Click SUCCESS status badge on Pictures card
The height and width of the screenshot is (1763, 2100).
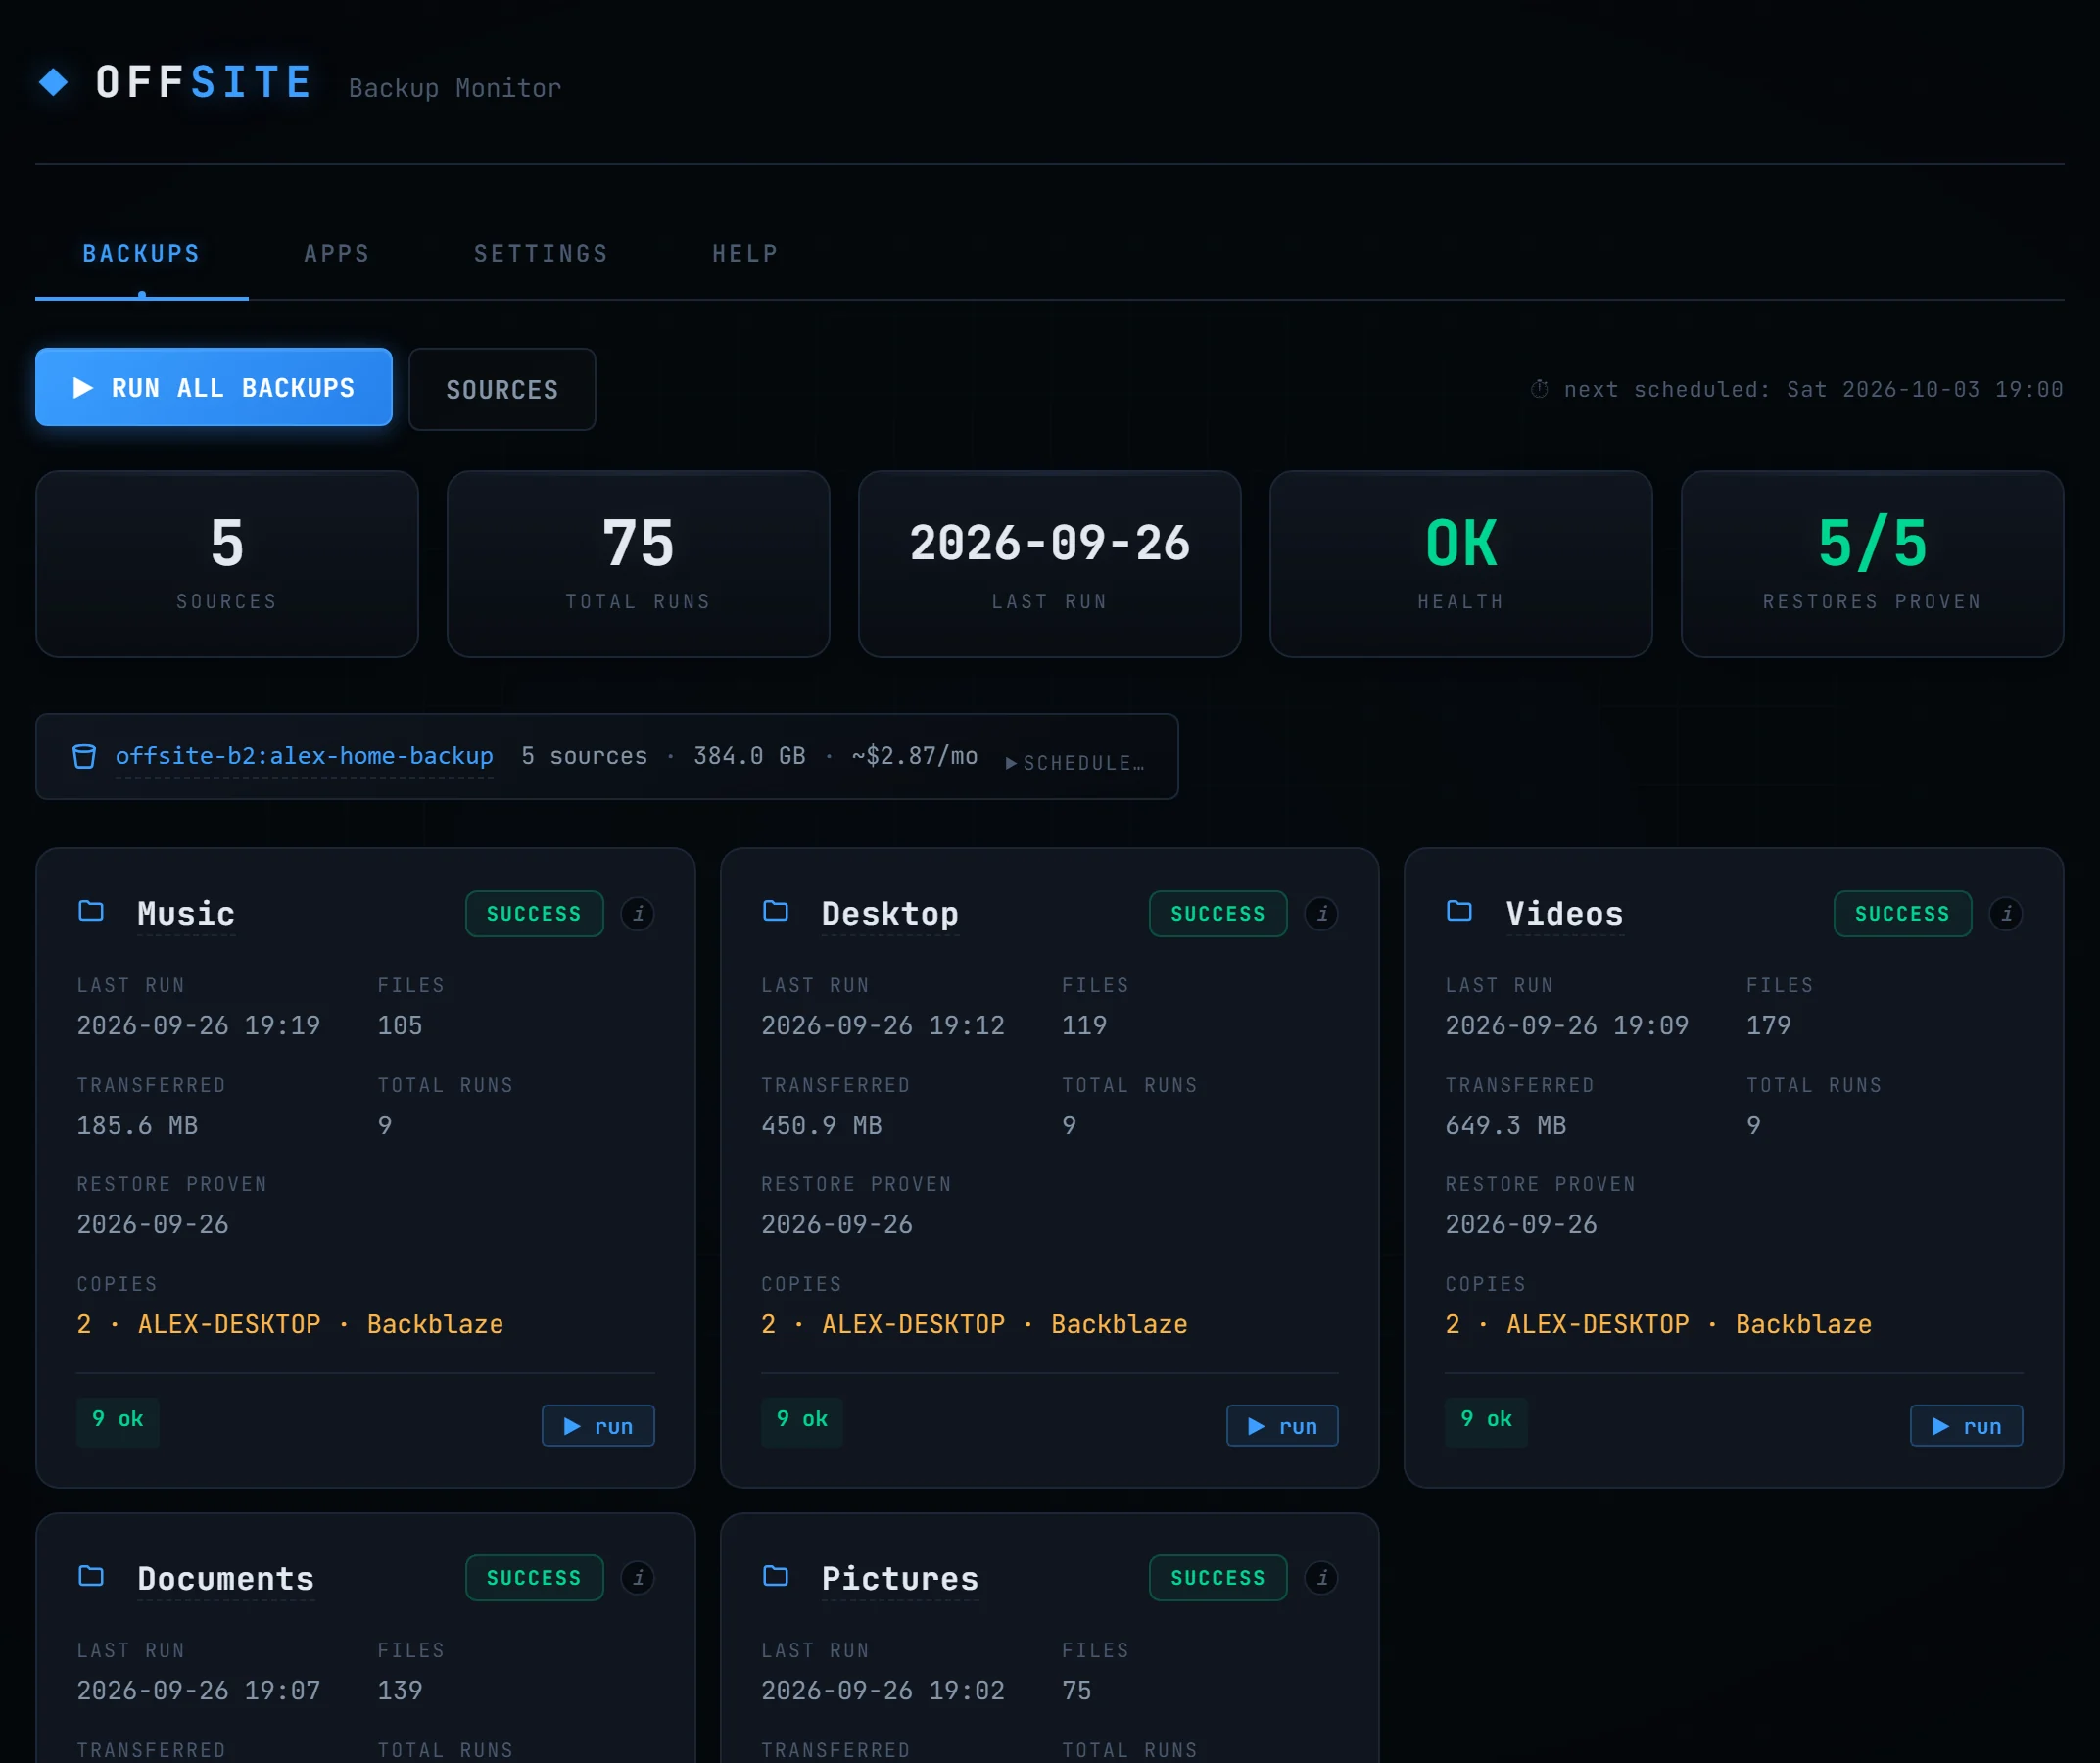pyautogui.click(x=1218, y=1578)
